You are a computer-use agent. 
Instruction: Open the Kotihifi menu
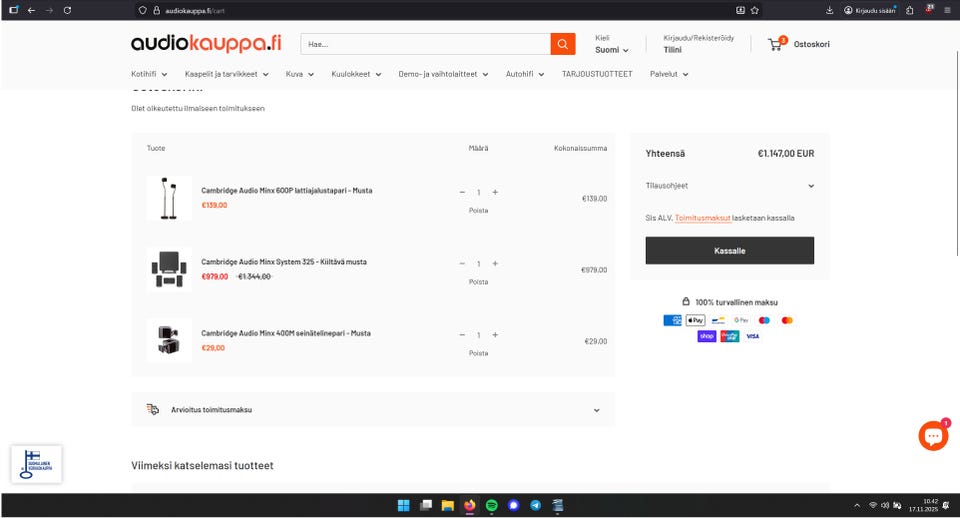[149, 74]
